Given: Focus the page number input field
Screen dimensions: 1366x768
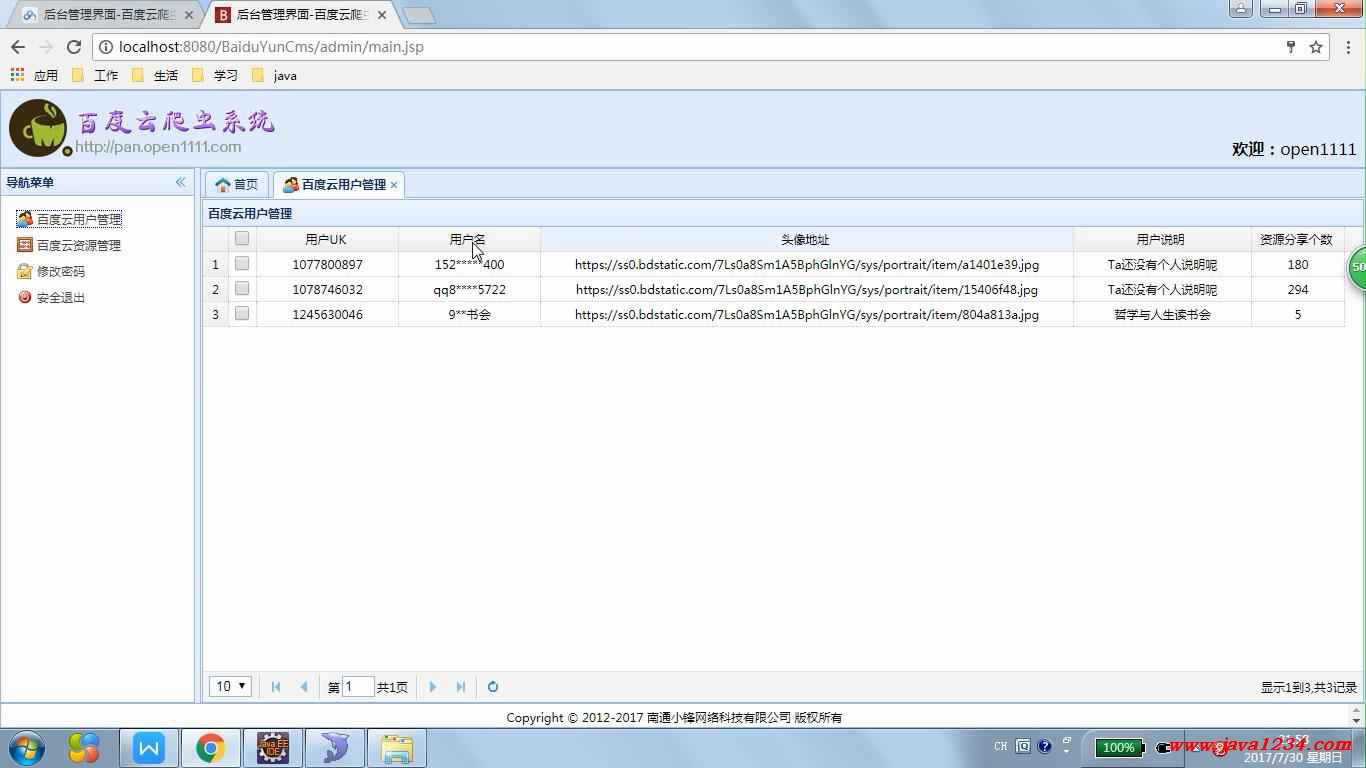Looking at the screenshot, I should 358,687.
